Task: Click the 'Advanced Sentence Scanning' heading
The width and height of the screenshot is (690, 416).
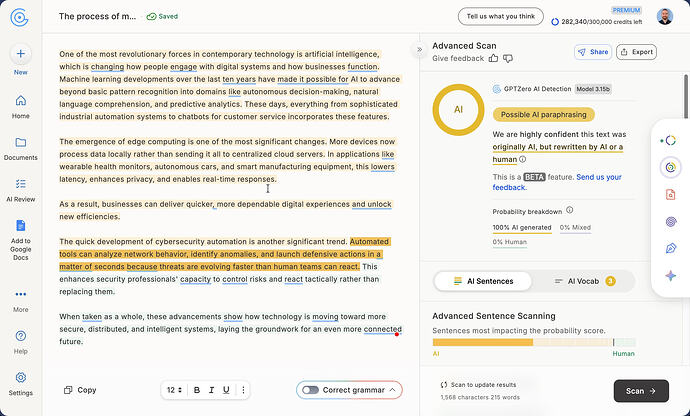Action: pyautogui.click(x=494, y=316)
